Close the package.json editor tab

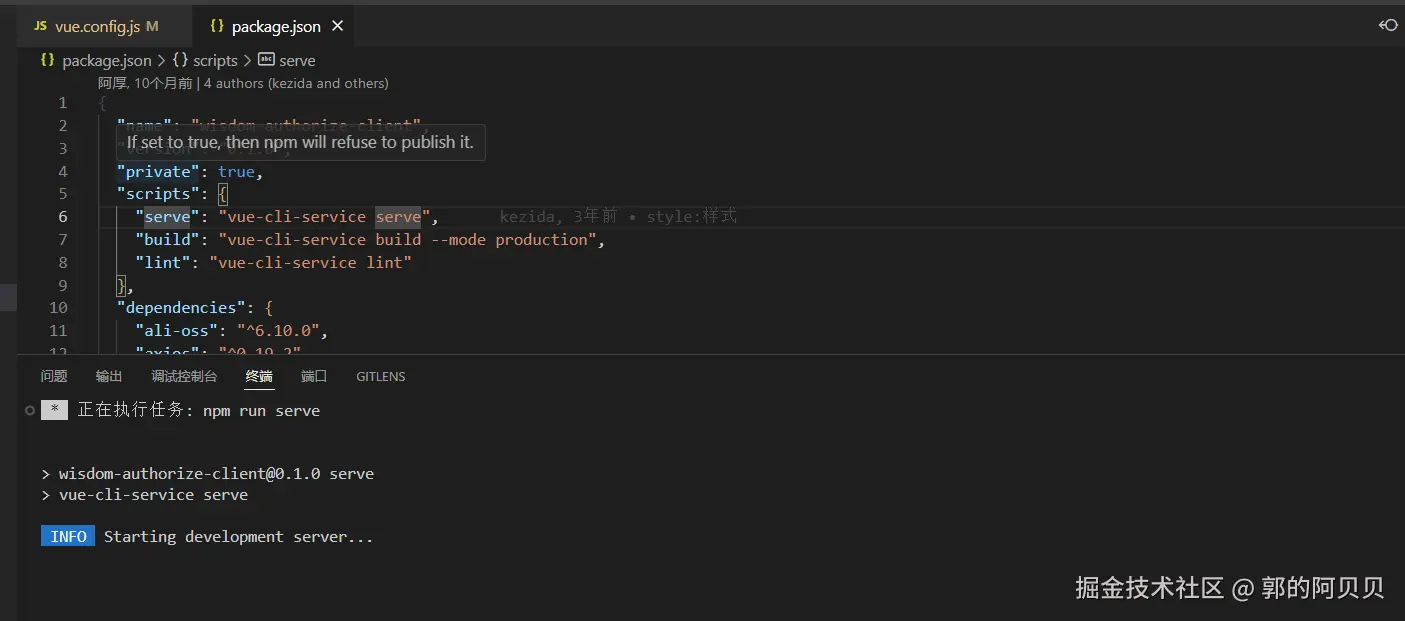[x=338, y=26]
